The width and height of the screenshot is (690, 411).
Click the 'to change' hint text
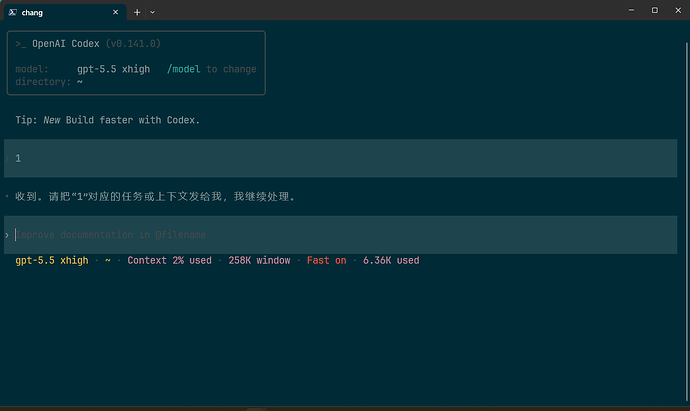231,69
